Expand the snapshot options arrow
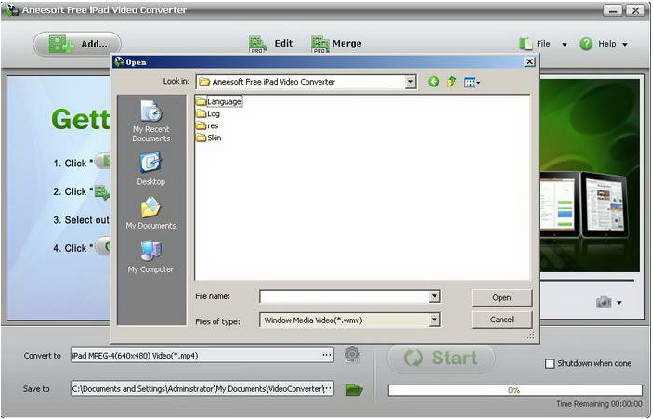 pyautogui.click(x=619, y=303)
